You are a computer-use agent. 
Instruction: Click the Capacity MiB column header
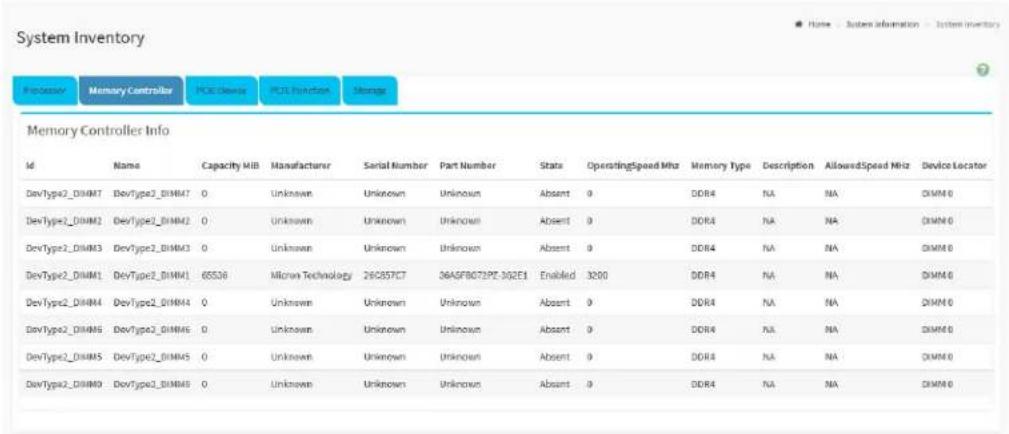(x=230, y=165)
